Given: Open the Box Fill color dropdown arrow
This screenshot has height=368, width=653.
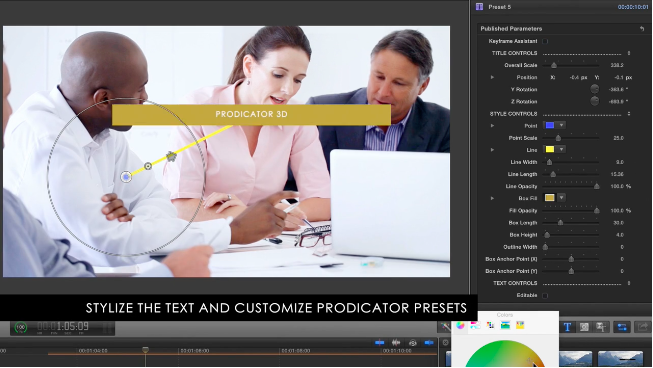Looking at the screenshot, I should [561, 198].
